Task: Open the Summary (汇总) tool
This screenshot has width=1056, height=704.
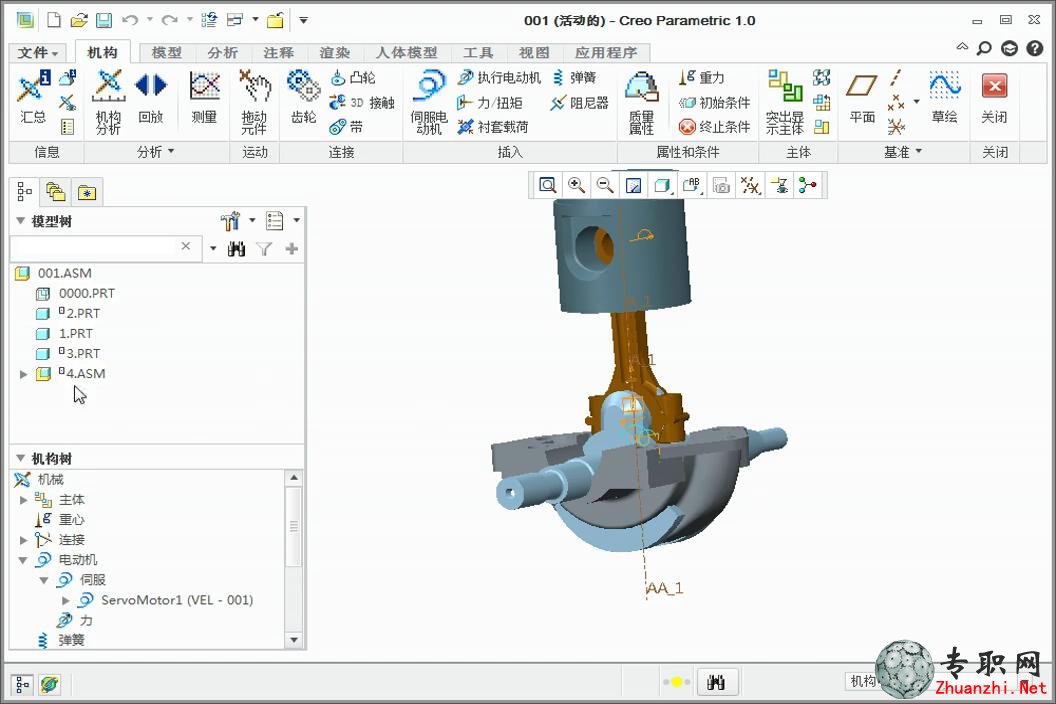Action: point(32,98)
